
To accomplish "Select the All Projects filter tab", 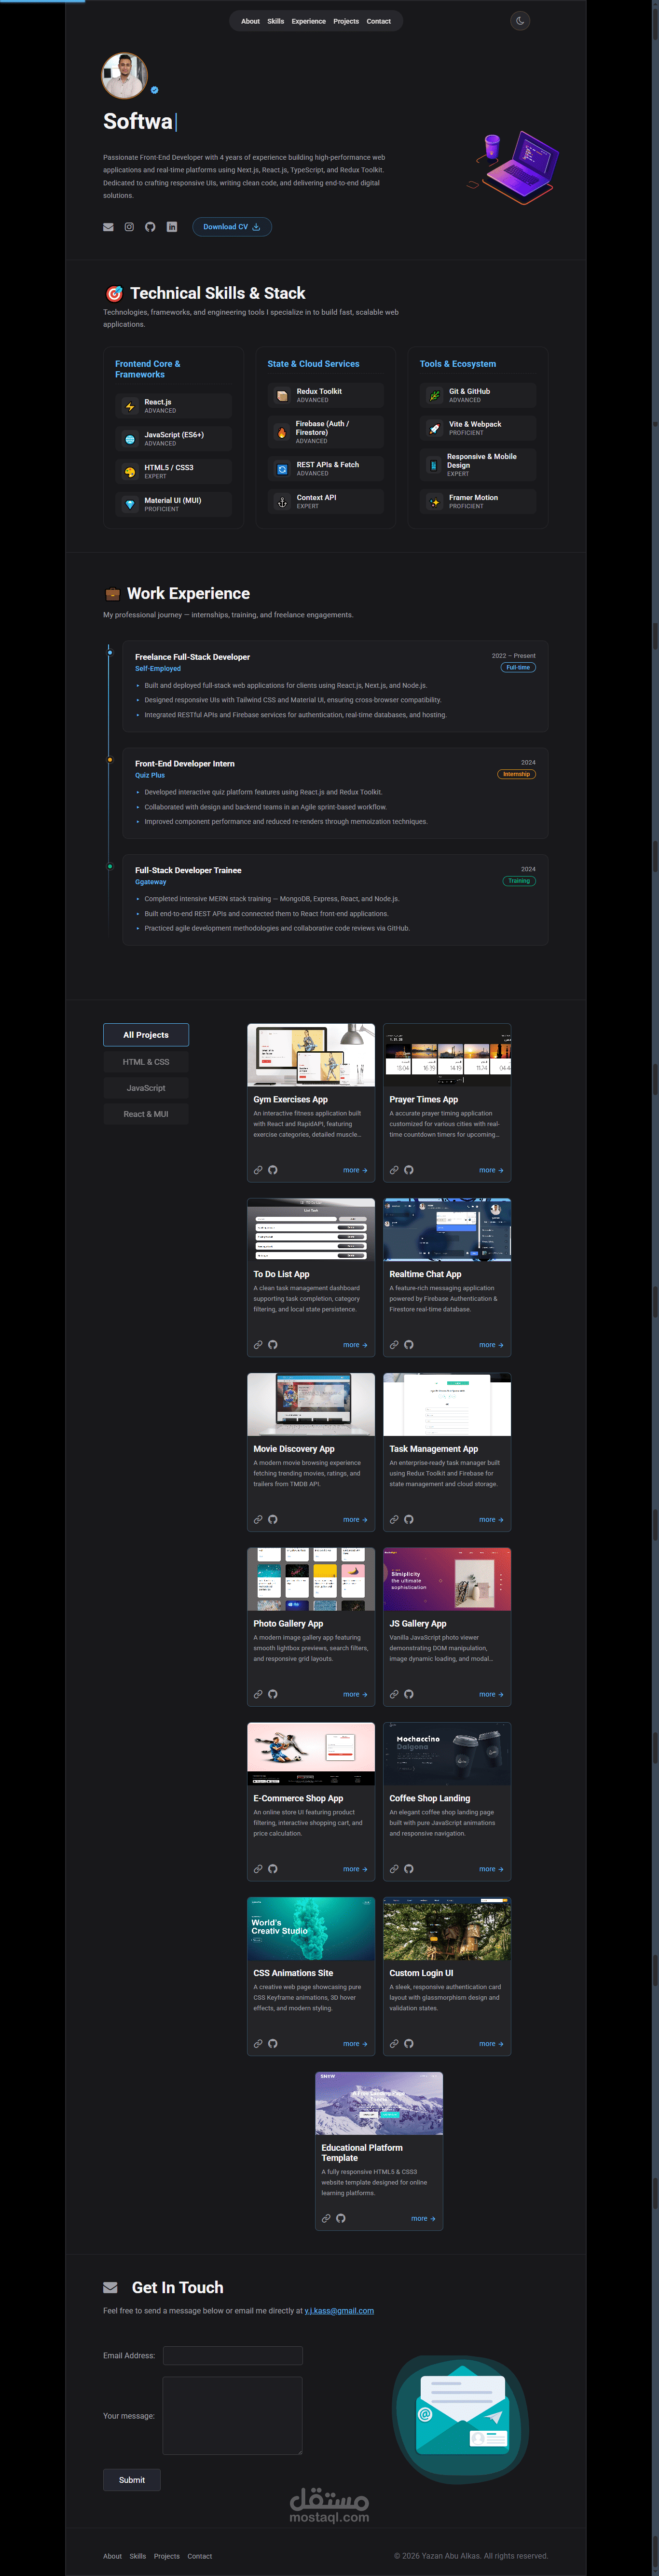I will [146, 1035].
